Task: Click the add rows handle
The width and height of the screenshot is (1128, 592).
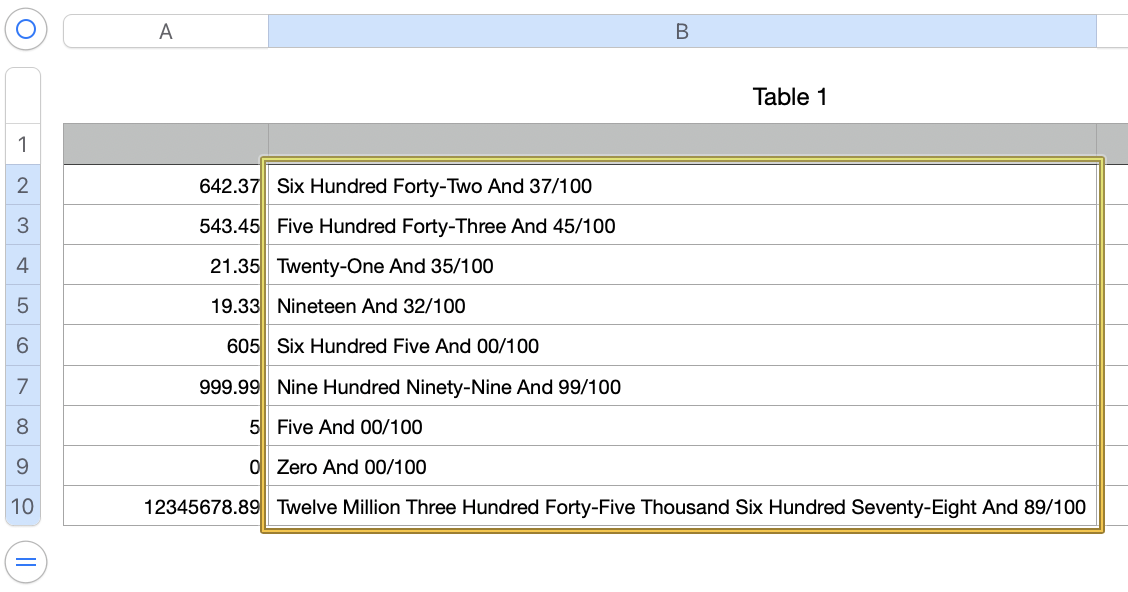Action: [x=26, y=562]
